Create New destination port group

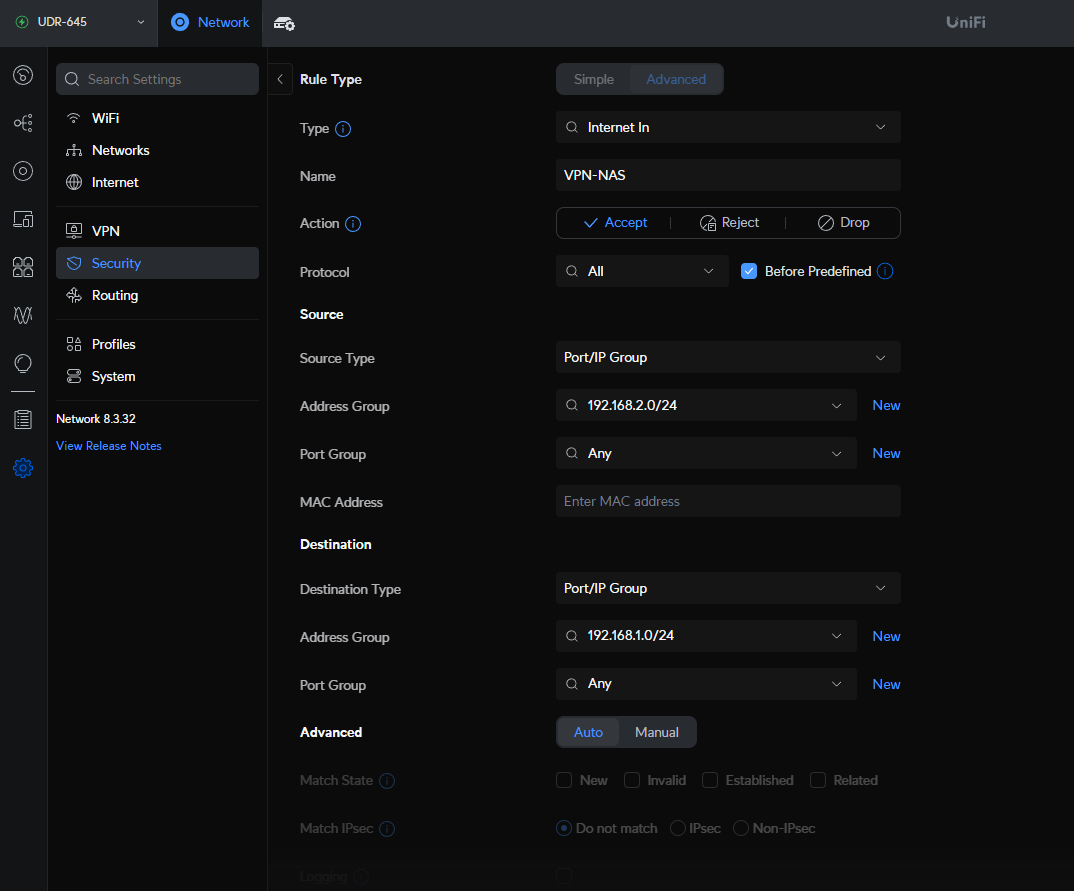(x=886, y=684)
